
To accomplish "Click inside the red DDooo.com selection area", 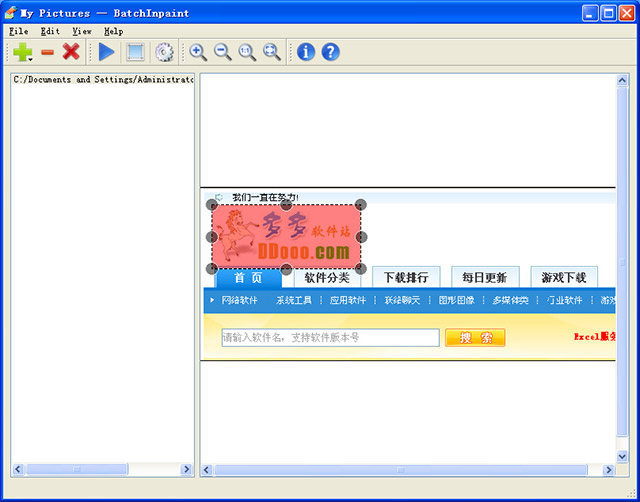I will coord(286,237).
